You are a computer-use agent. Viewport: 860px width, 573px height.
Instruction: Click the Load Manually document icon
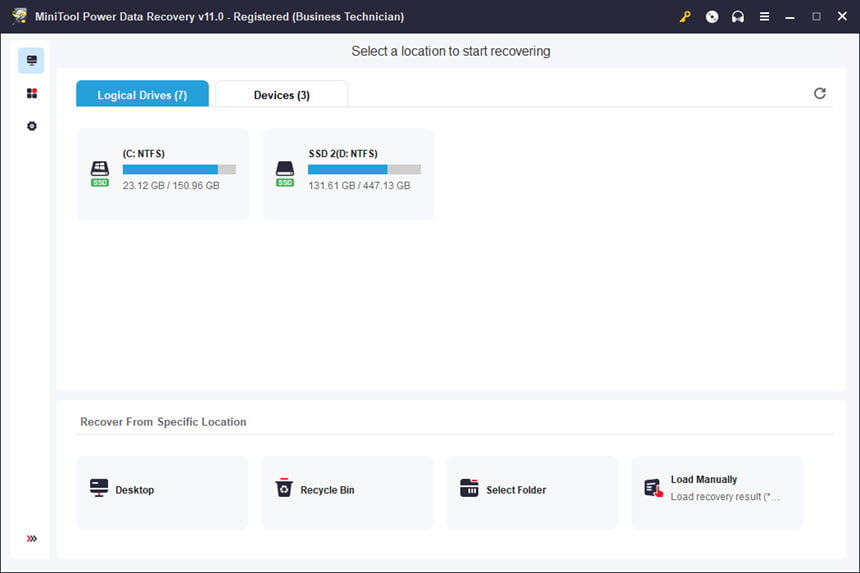(x=654, y=487)
